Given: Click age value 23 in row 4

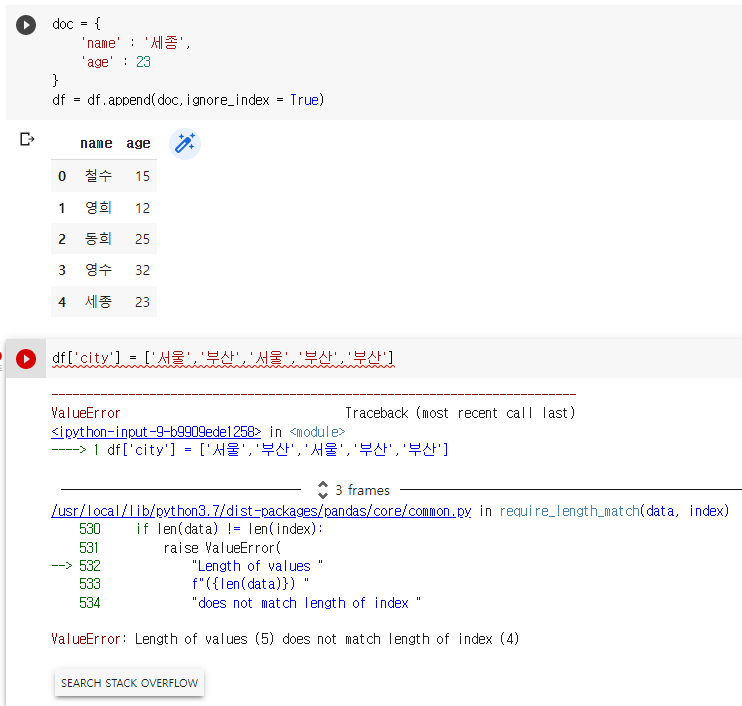Looking at the screenshot, I should point(142,302).
